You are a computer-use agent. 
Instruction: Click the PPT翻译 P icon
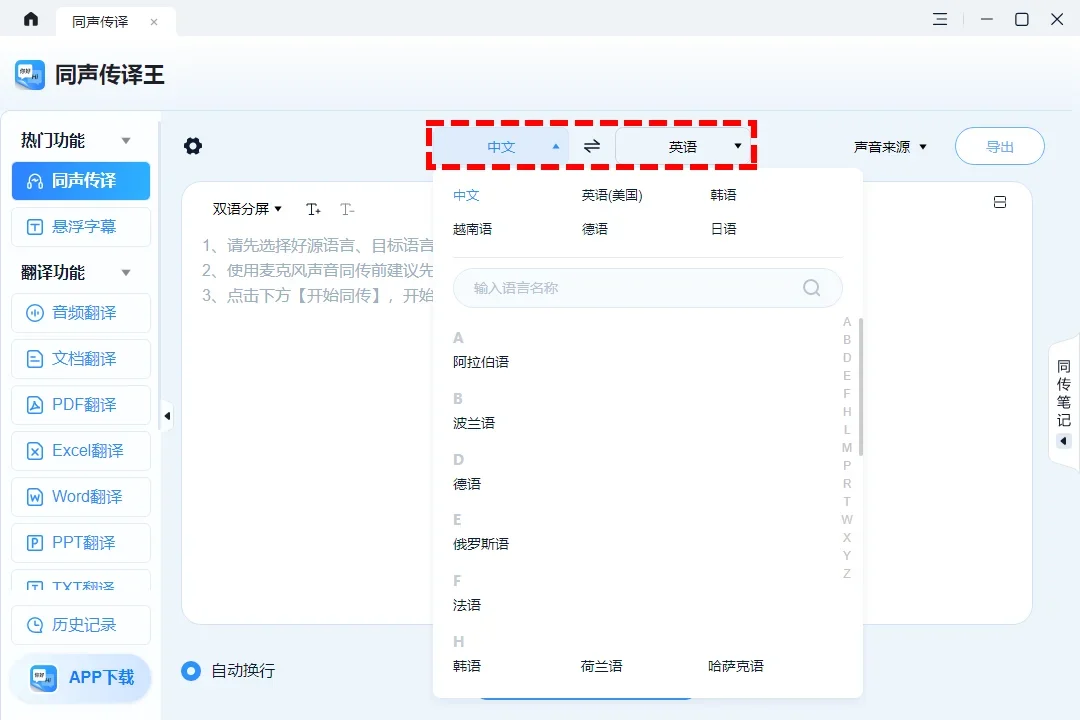point(34,543)
